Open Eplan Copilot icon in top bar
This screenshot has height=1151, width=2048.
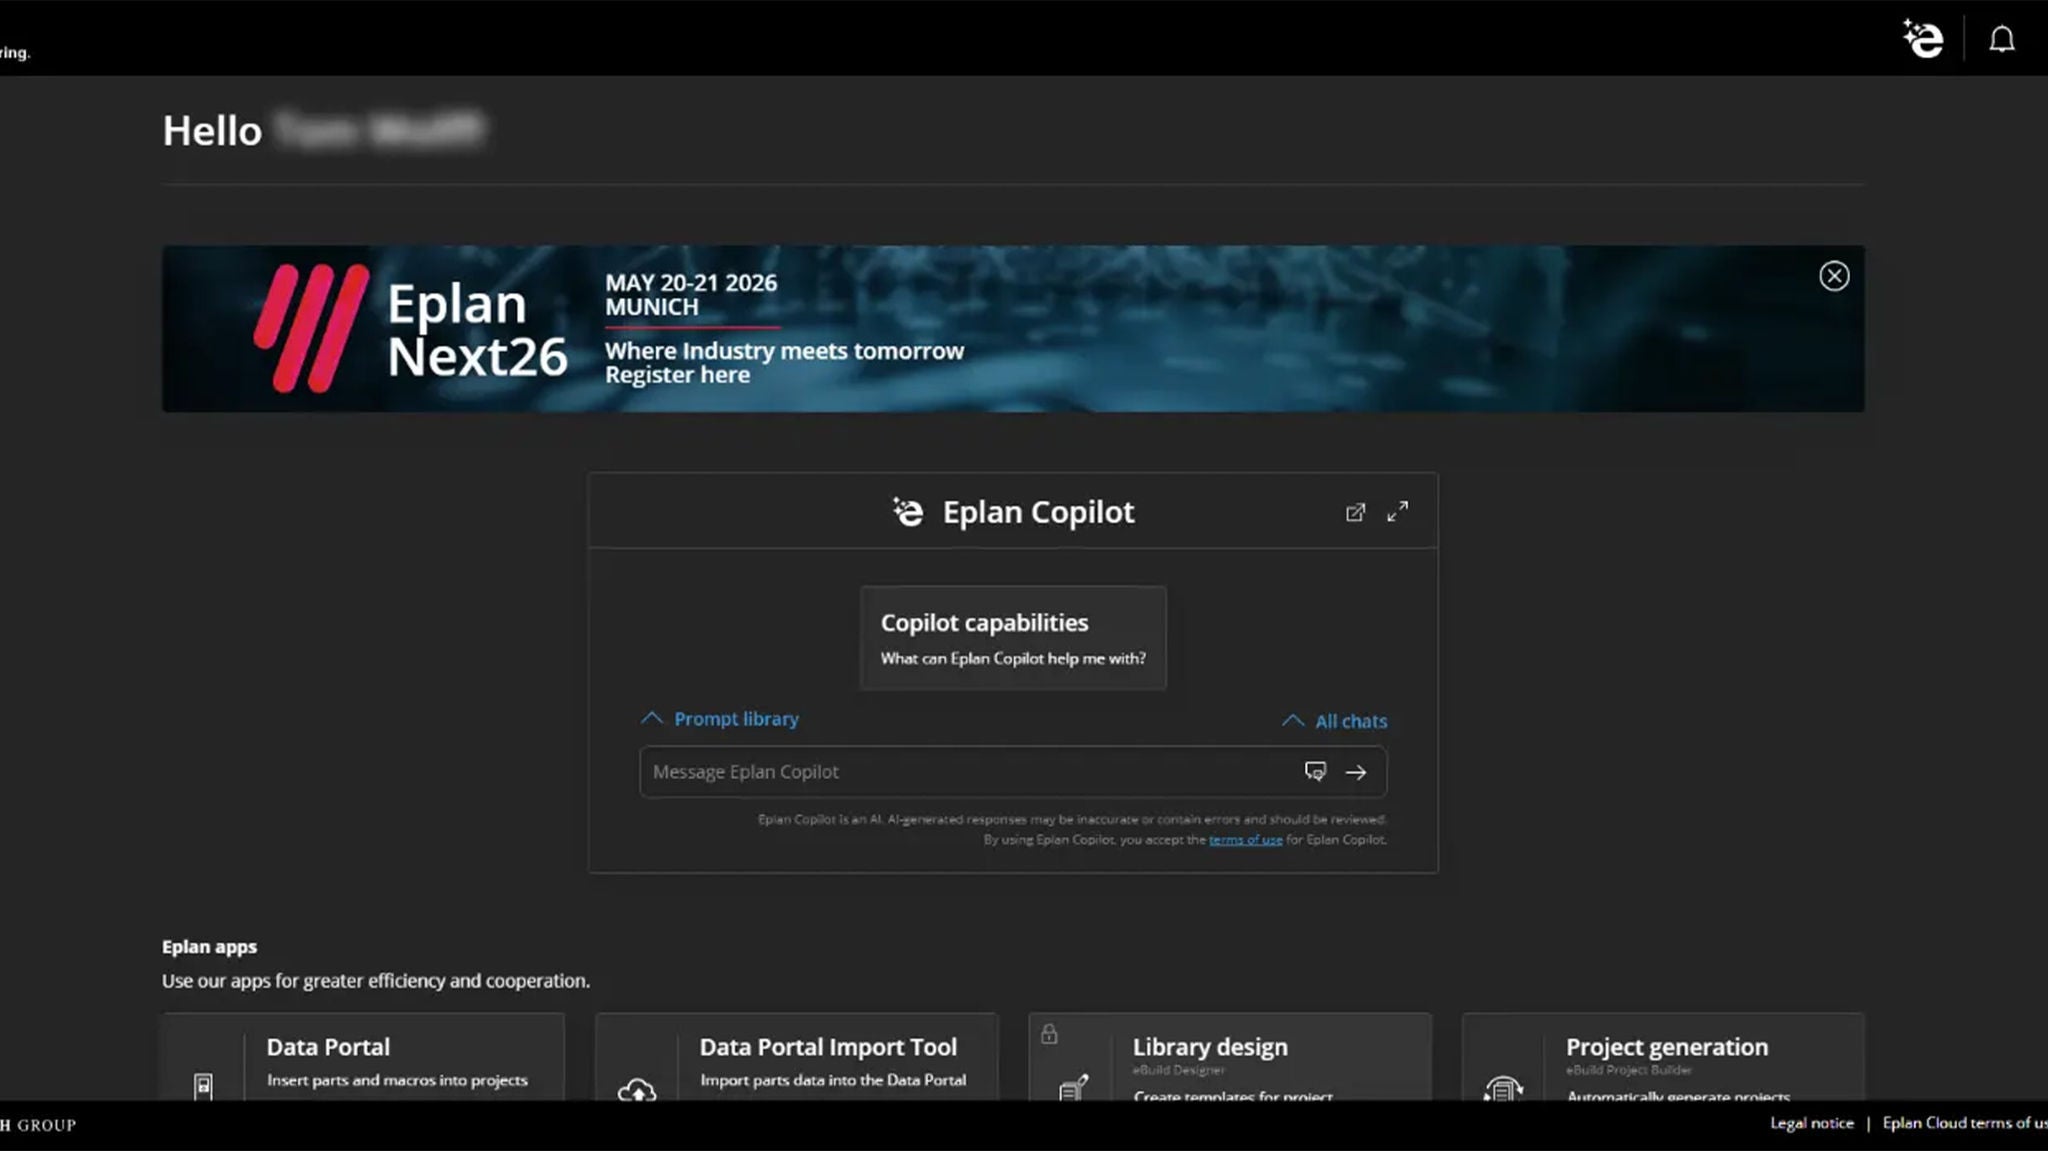click(1922, 39)
